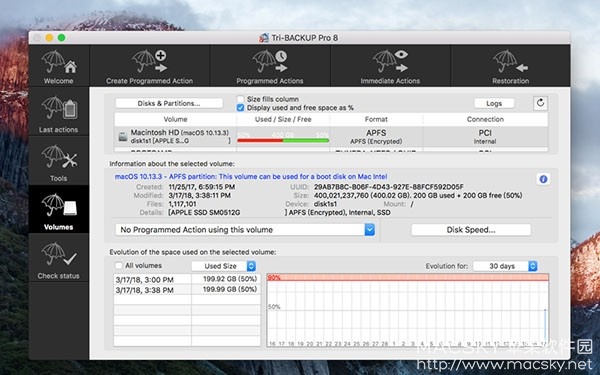The height and width of the screenshot is (375, 600).
Task: Uncheck Display used and free space as %
Action: (240, 108)
